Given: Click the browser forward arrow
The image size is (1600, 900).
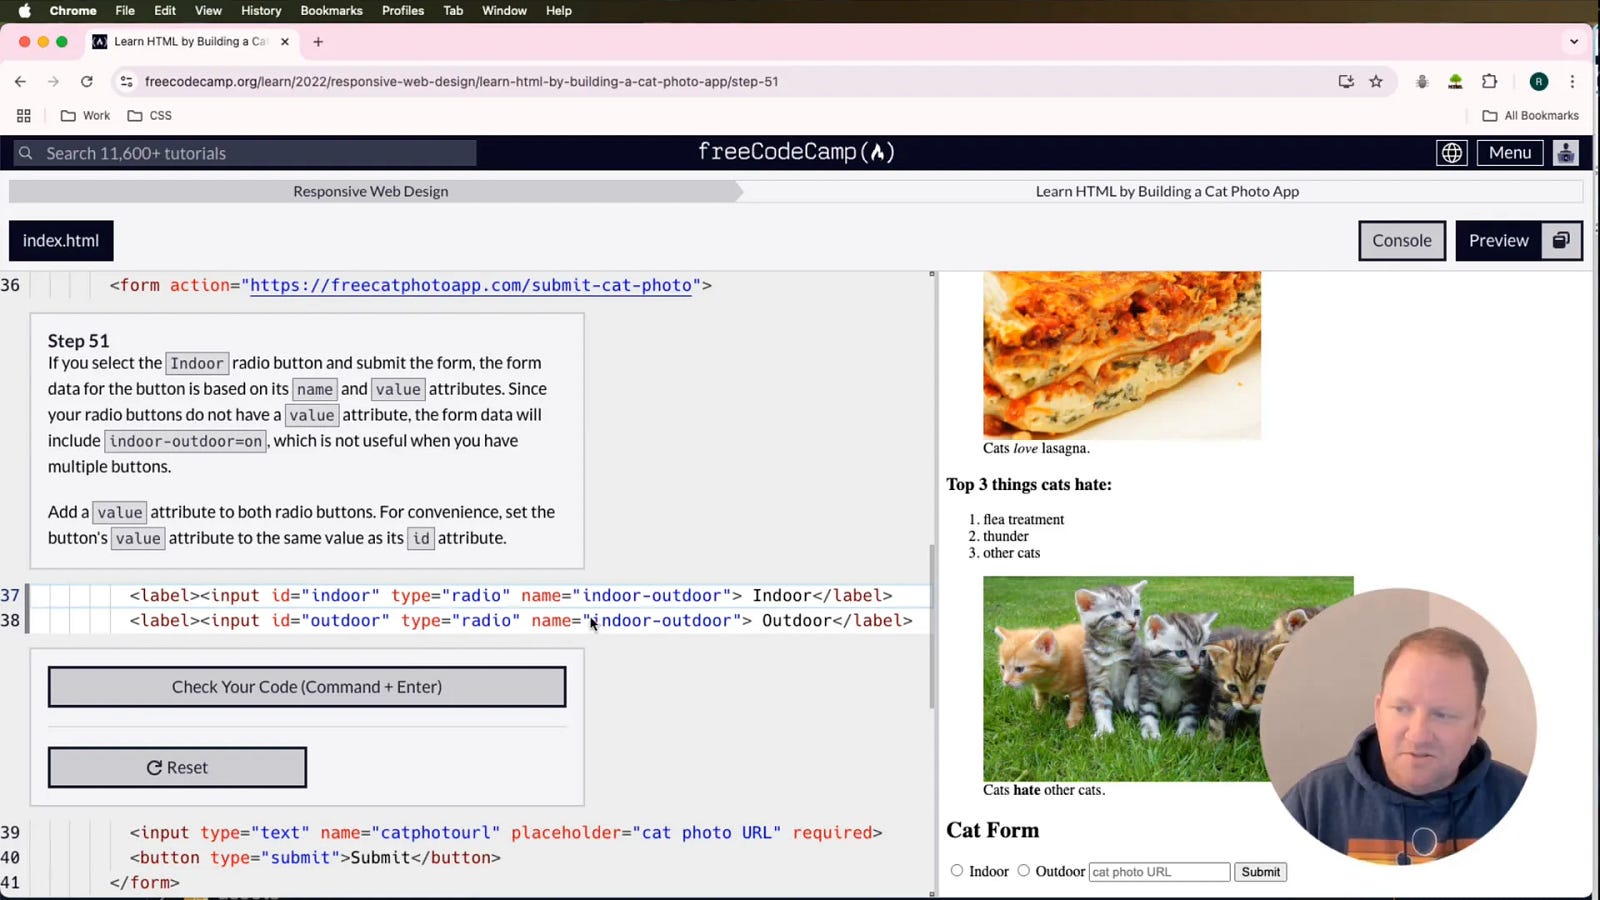Looking at the screenshot, I should 53,82.
